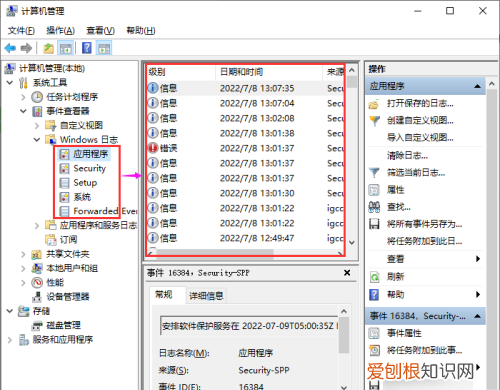The width and height of the screenshot is (500, 390).
Task: Click the 共享文件夹 icon
Action: click(36, 254)
